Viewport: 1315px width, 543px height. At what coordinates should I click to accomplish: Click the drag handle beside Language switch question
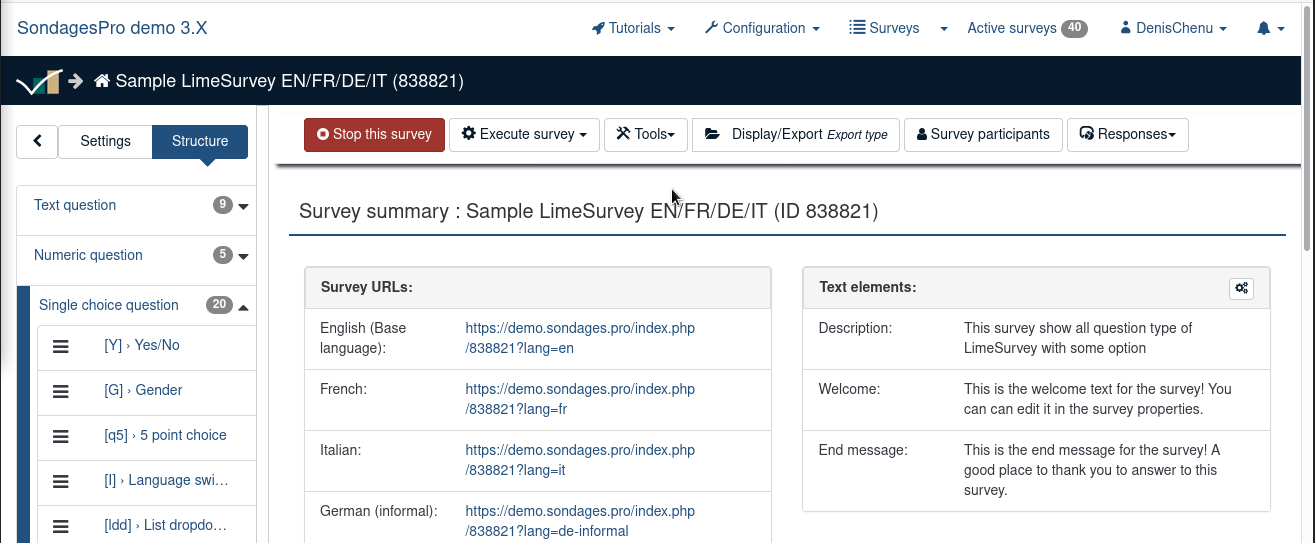(x=61, y=481)
